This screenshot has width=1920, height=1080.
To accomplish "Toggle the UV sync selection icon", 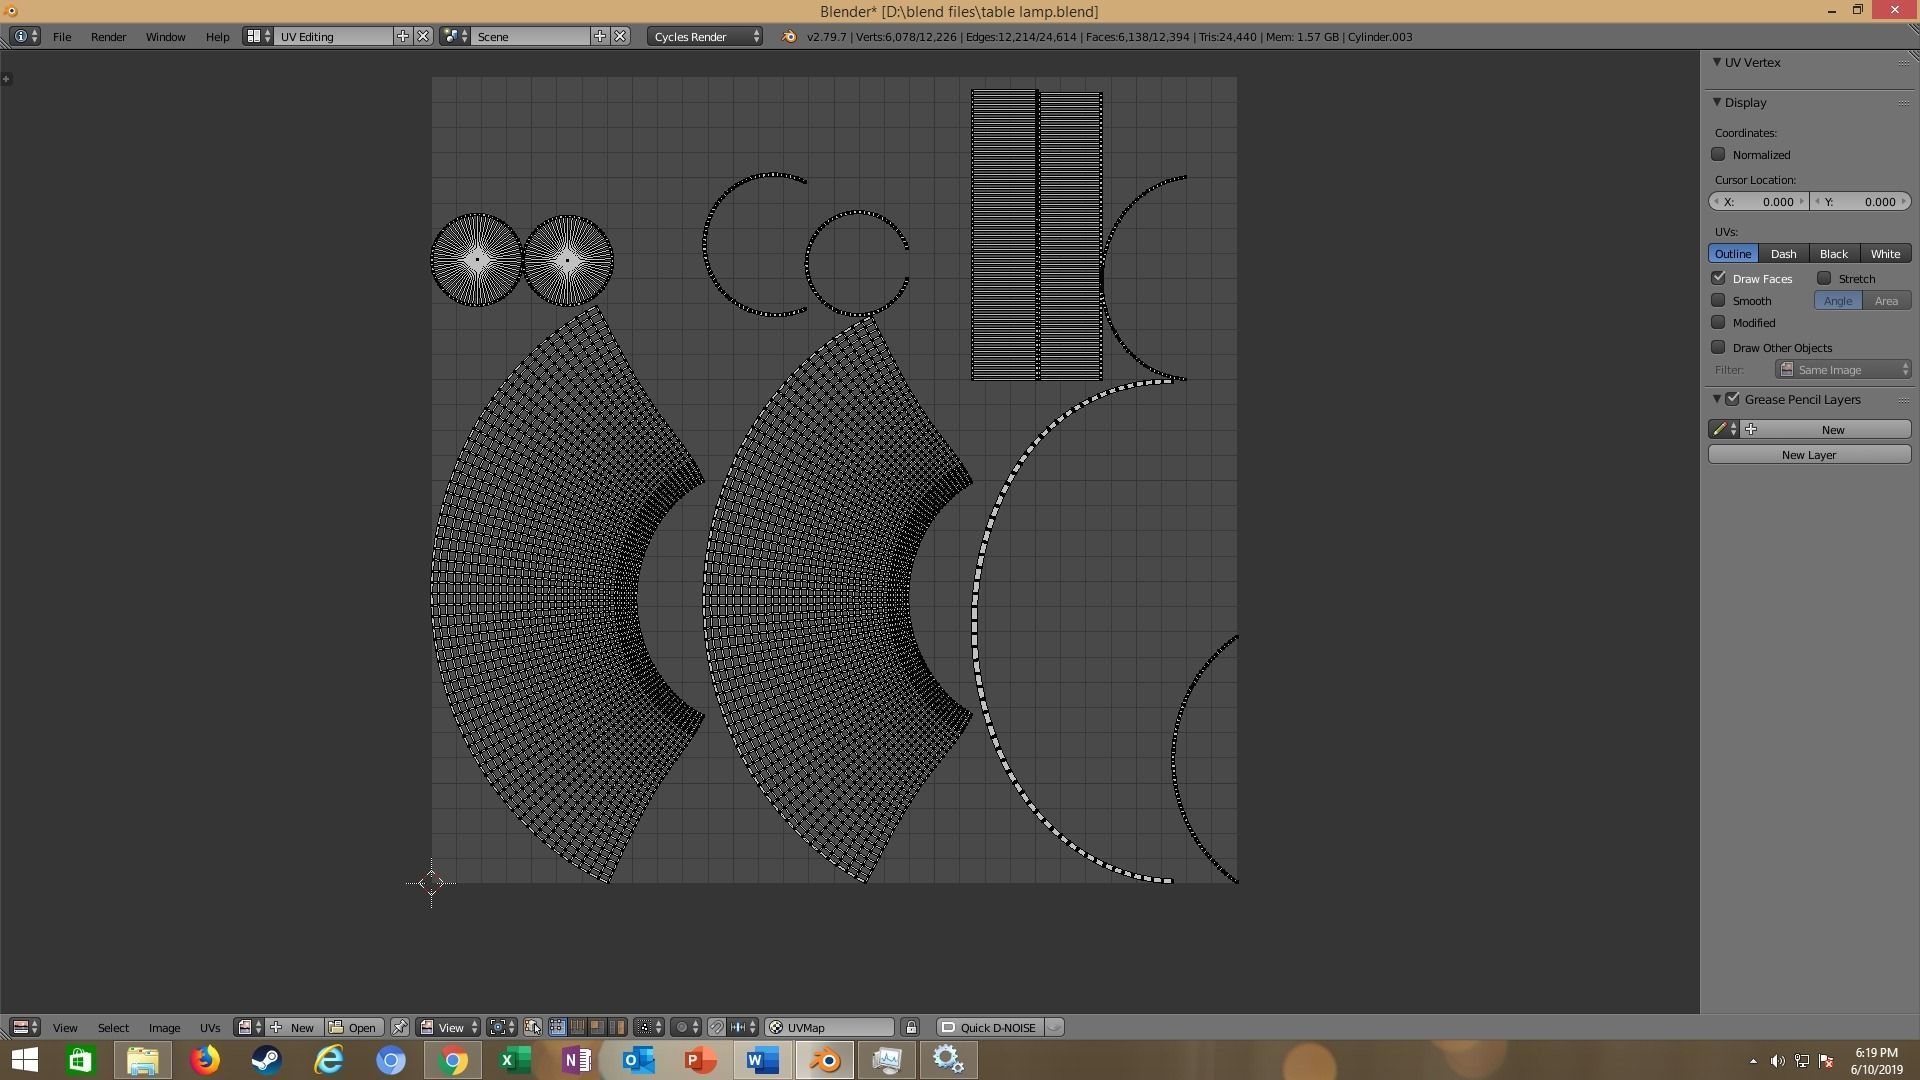I will pyautogui.click(x=532, y=1027).
